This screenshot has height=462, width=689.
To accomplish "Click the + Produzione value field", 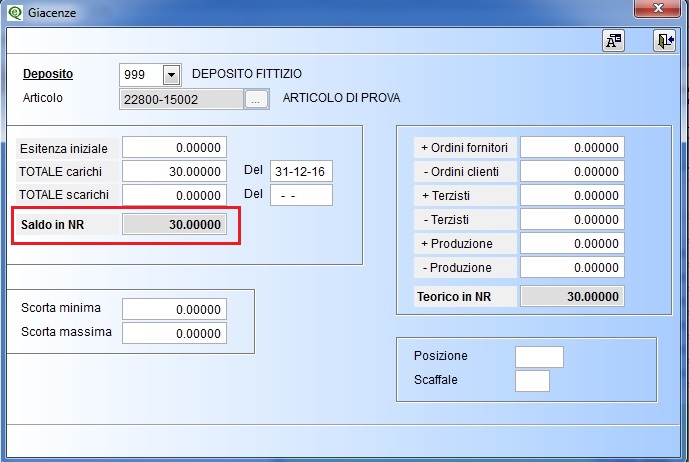I will [572, 243].
